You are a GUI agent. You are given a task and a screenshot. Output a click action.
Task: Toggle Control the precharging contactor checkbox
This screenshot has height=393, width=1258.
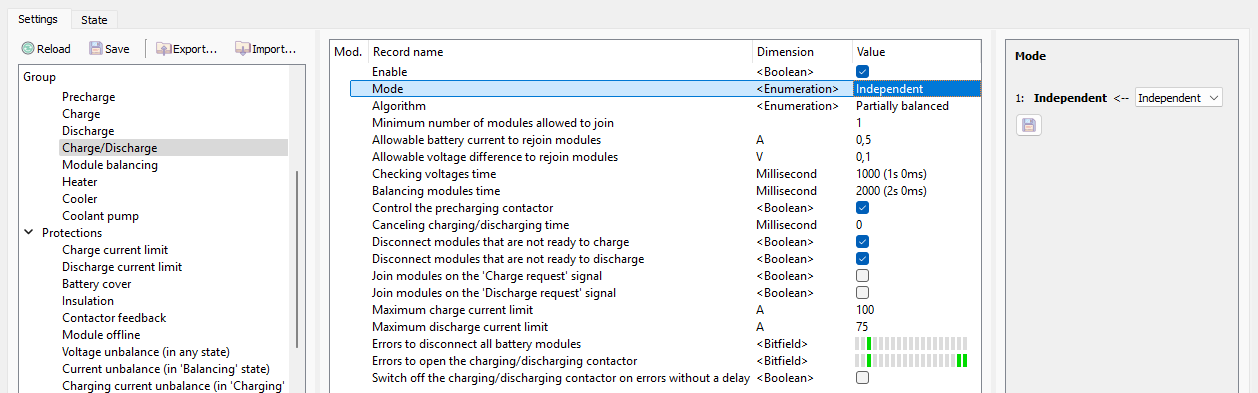click(862, 208)
